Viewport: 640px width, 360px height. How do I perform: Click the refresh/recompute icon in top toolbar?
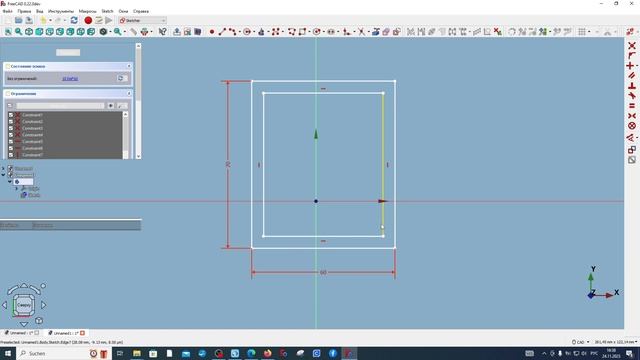(x=74, y=20)
